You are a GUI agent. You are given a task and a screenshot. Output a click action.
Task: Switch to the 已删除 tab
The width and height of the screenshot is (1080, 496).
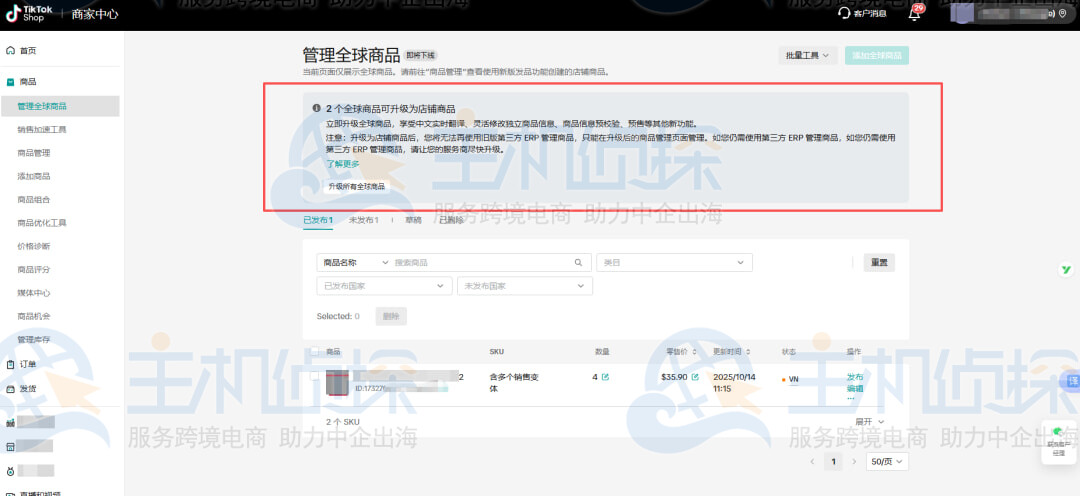coord(451,220)
